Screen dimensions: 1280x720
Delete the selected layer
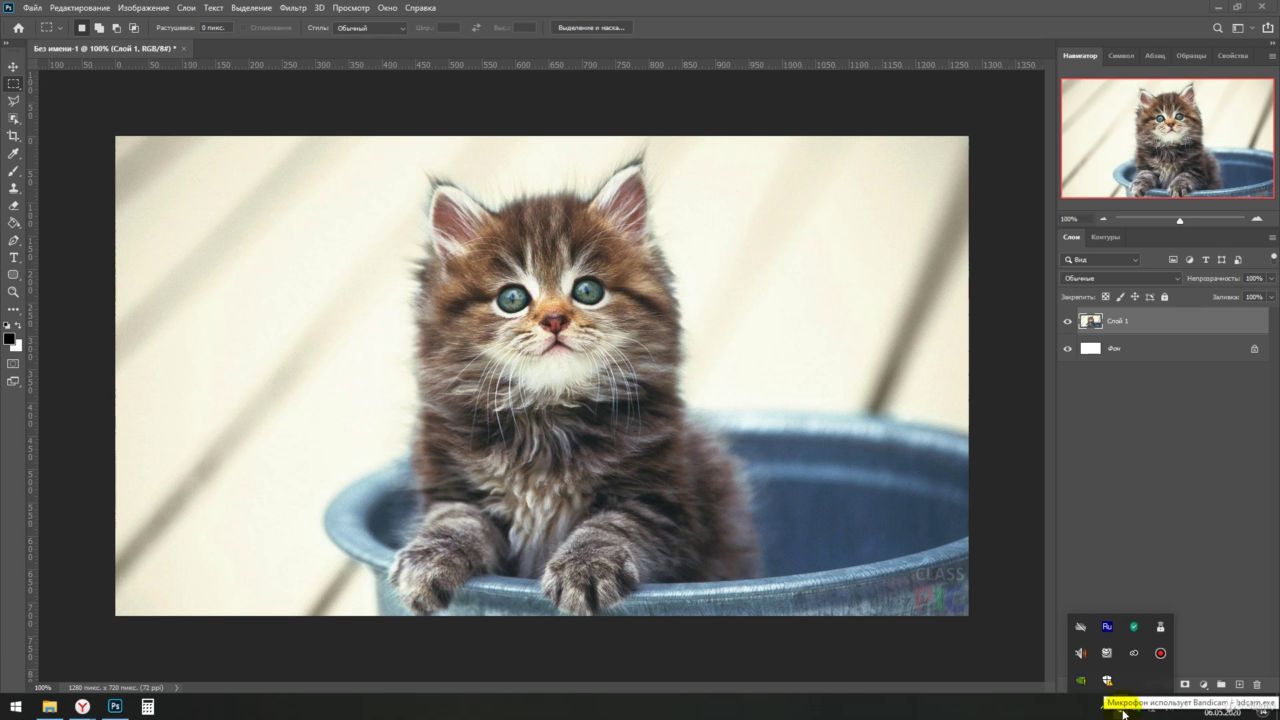pyautogui.click(x=1257, y=685)
